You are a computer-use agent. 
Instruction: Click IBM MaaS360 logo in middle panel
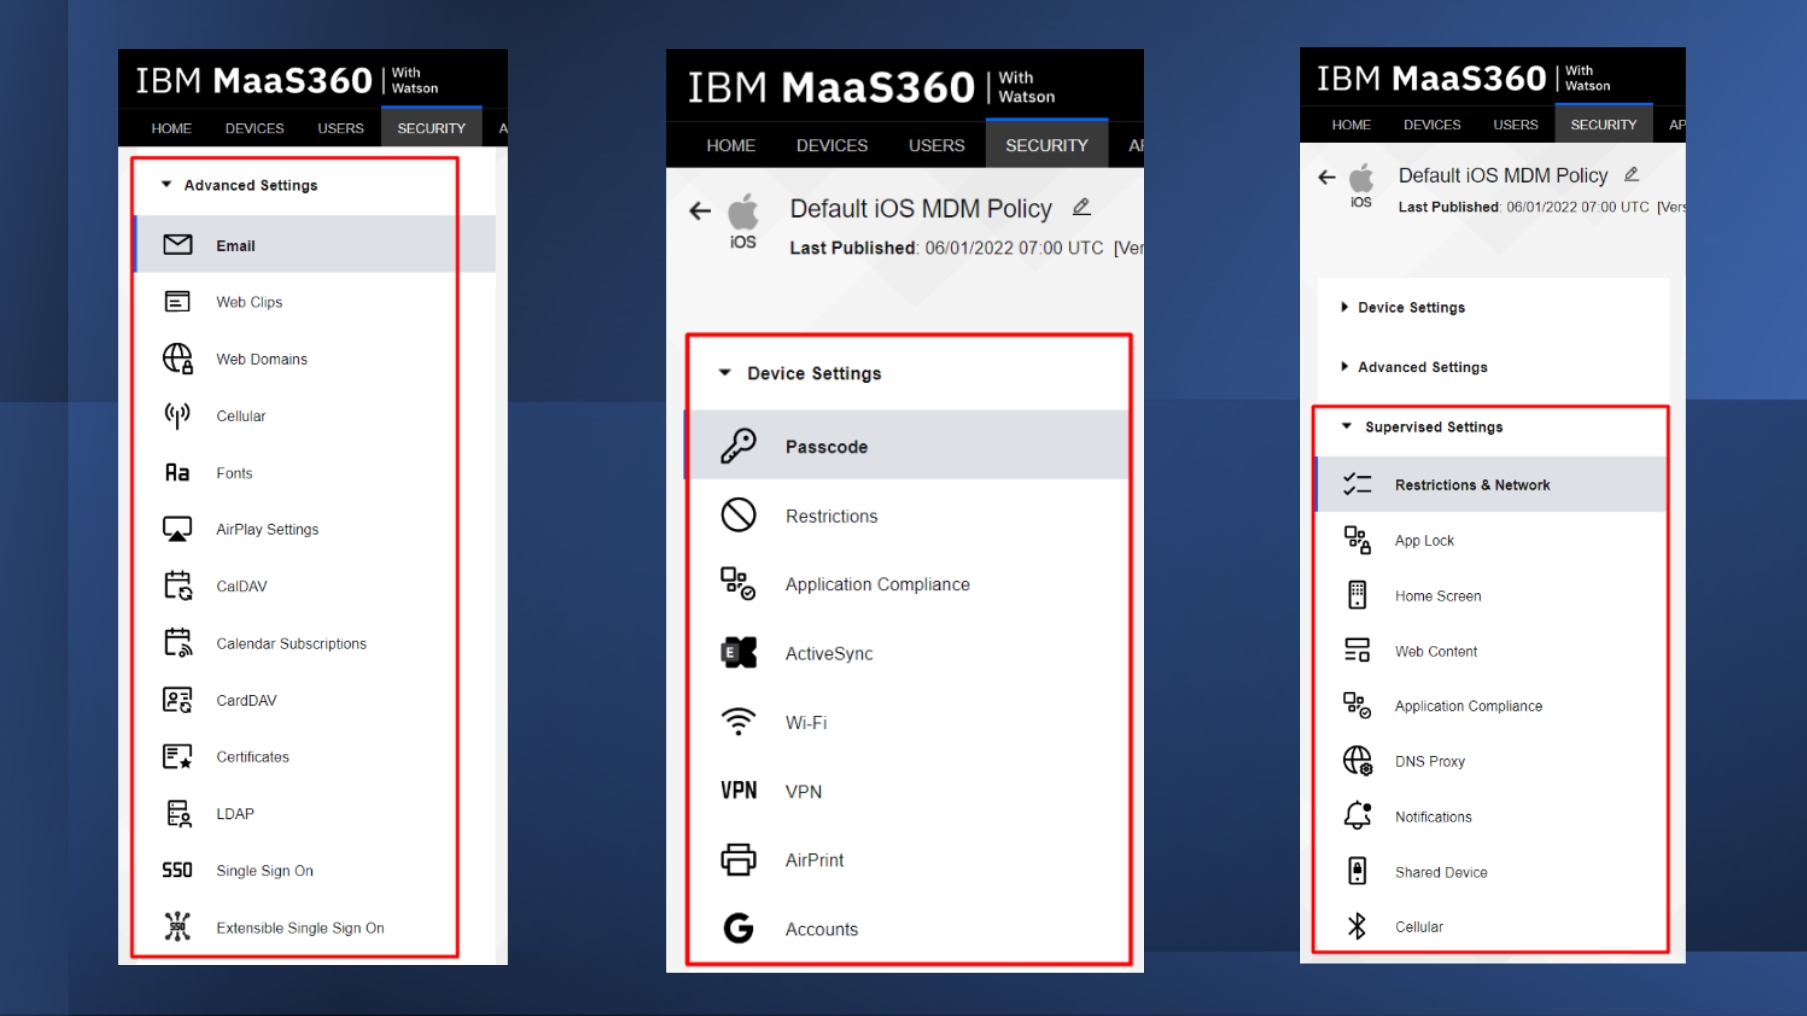(870, 87)
